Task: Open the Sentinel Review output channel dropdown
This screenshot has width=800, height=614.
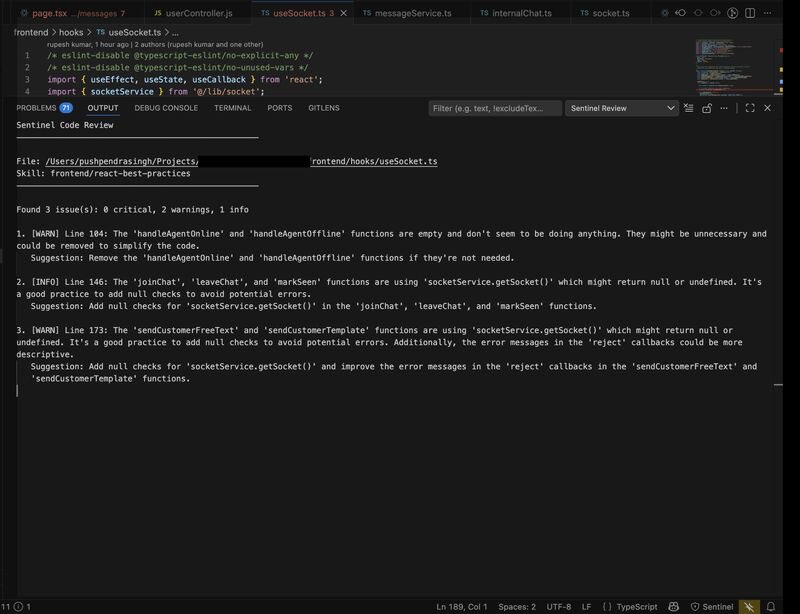Action: click(621, 108)
